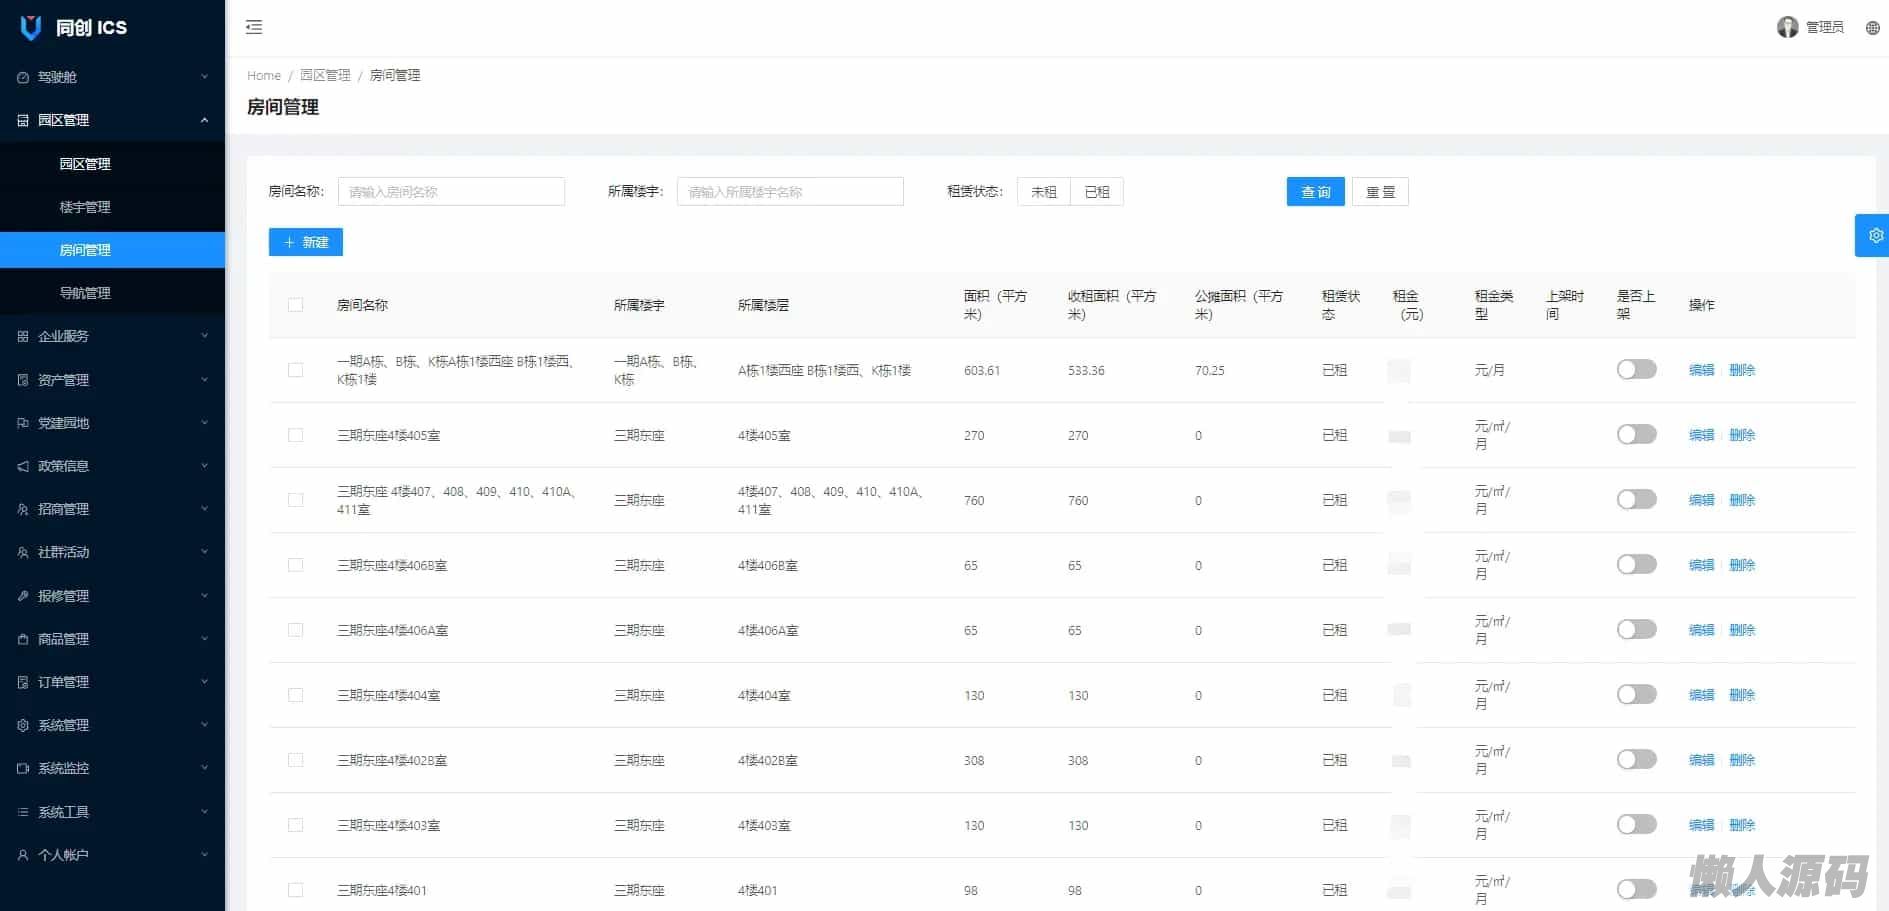Click the 房间名称 input field
This screenshot has width=1889, height=911.
[451, 192]
